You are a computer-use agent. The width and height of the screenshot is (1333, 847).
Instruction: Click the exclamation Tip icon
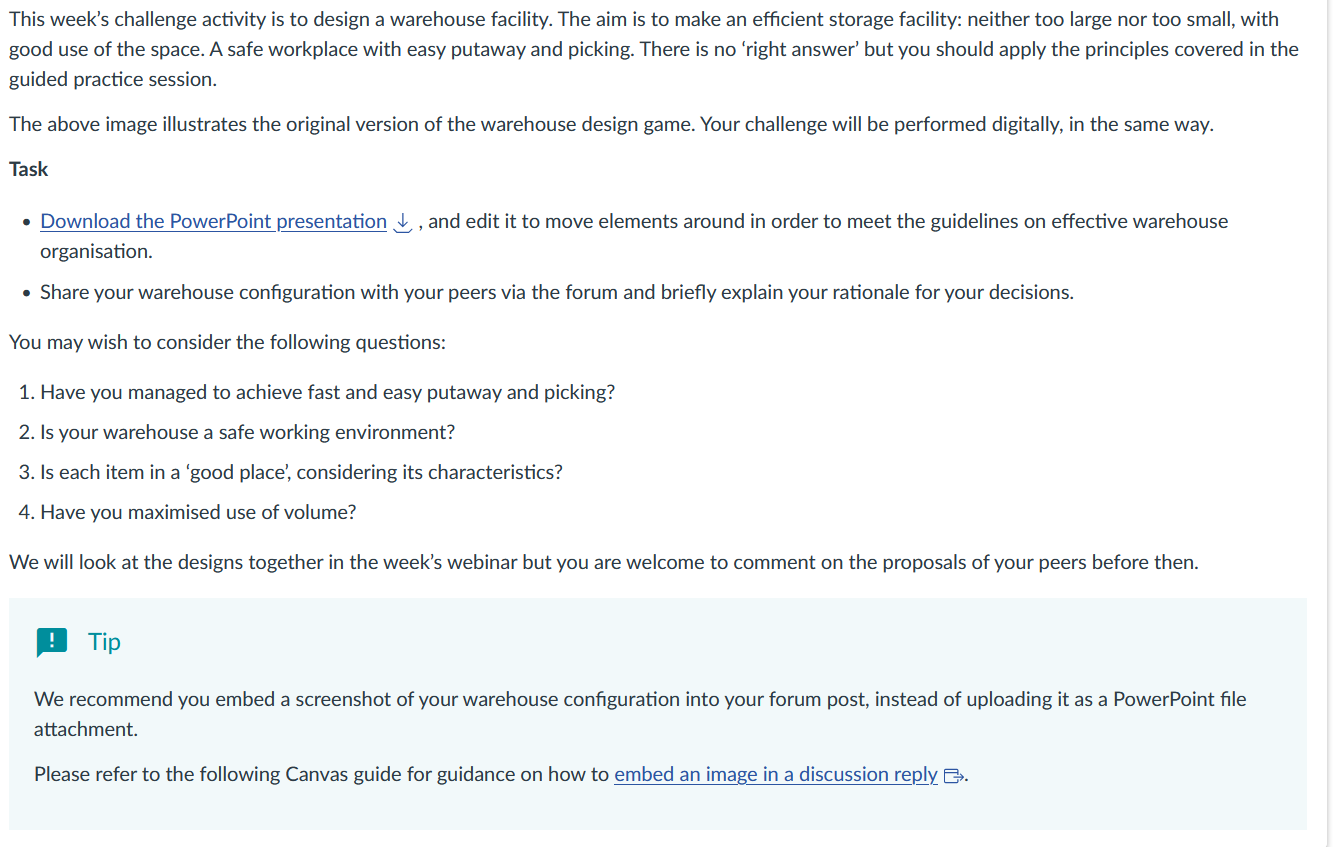click(x=51, y=642)
